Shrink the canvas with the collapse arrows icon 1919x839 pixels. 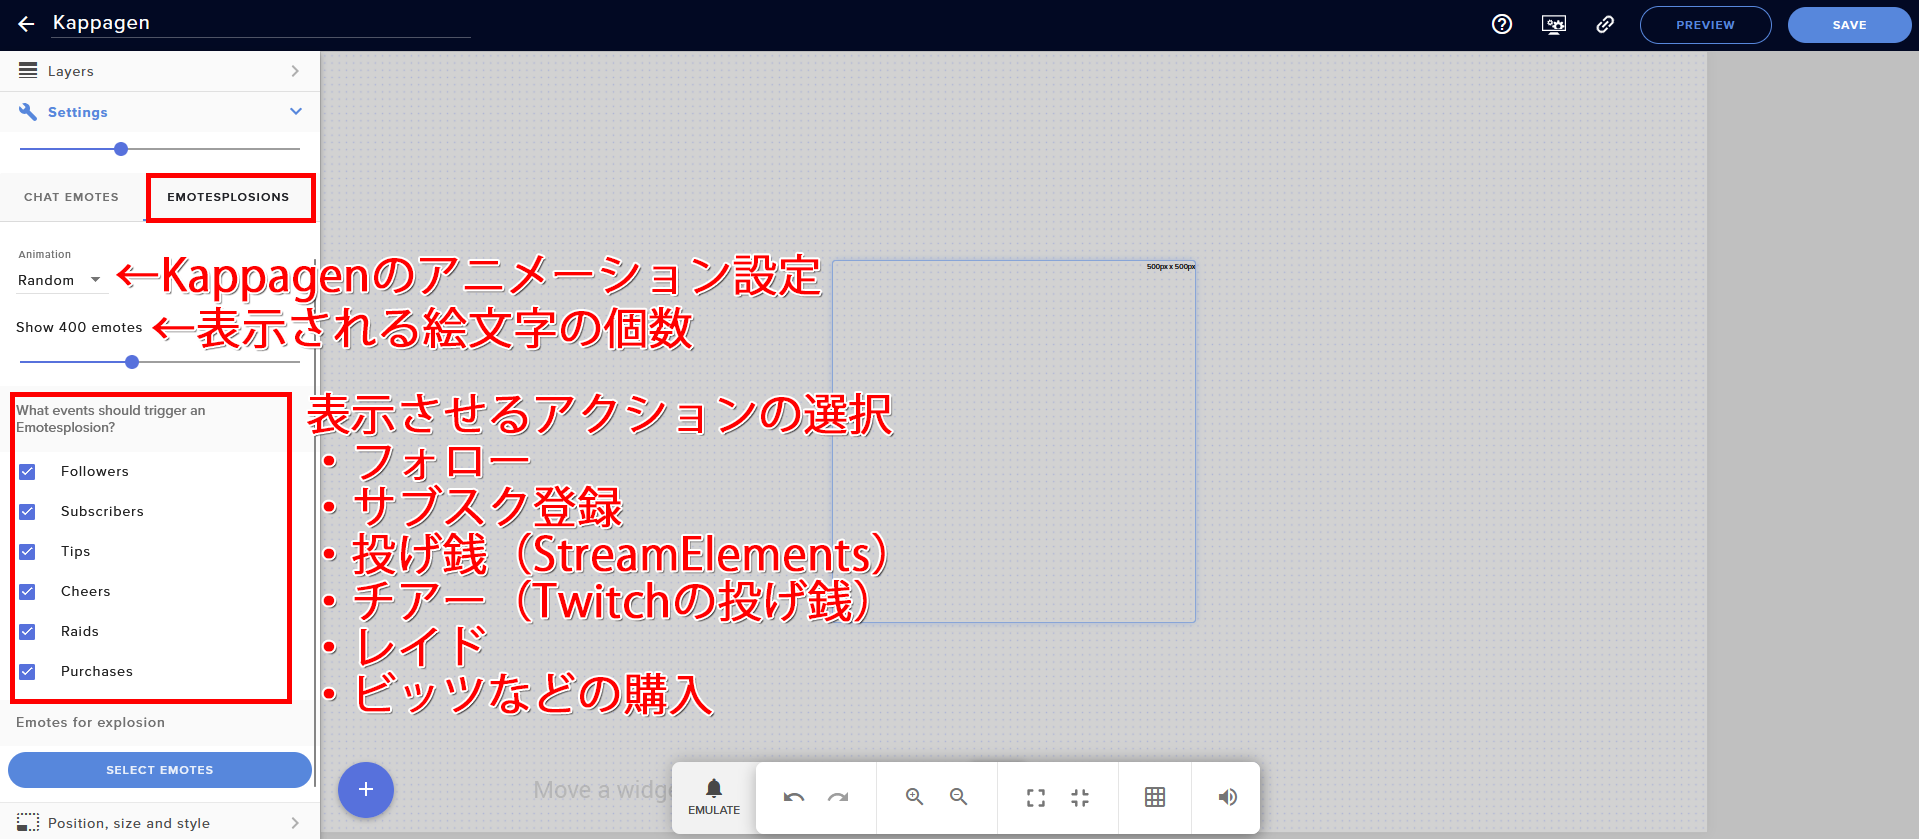pyautogui.click(x=1080, y=797)
